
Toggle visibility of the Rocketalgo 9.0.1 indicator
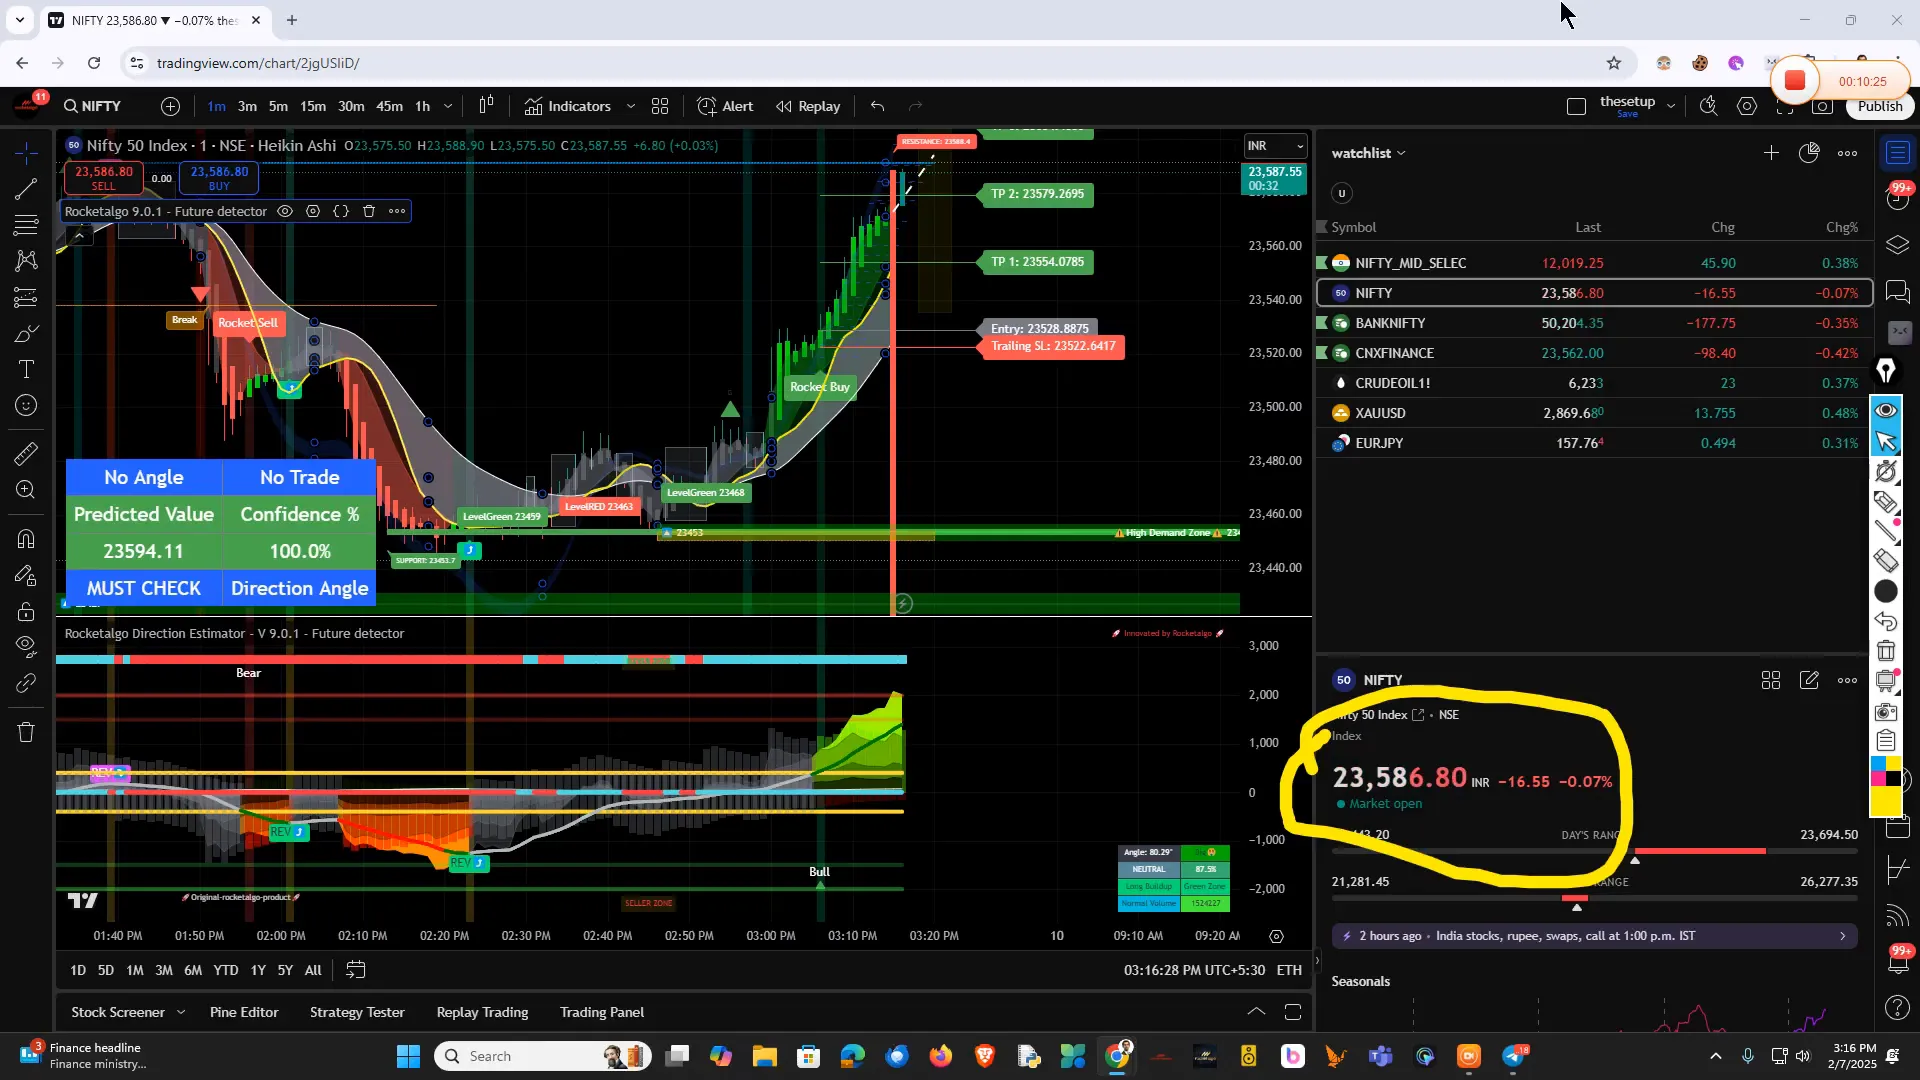coord(285,211)
